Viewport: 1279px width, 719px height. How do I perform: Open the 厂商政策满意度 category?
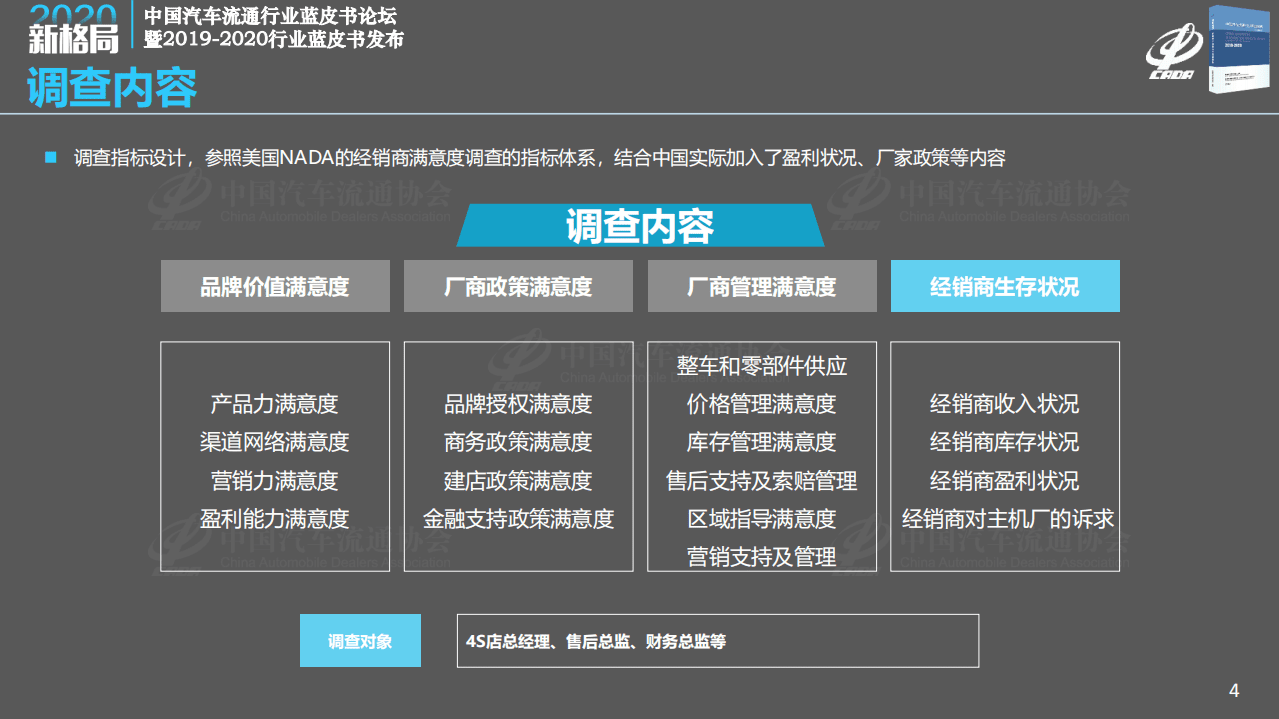pos(518,285)
